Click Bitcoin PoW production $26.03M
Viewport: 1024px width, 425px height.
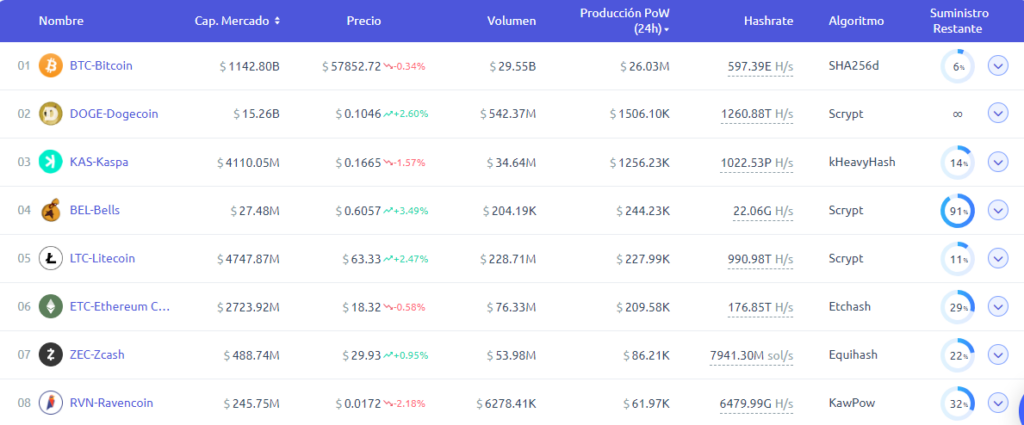pos(643,66)
